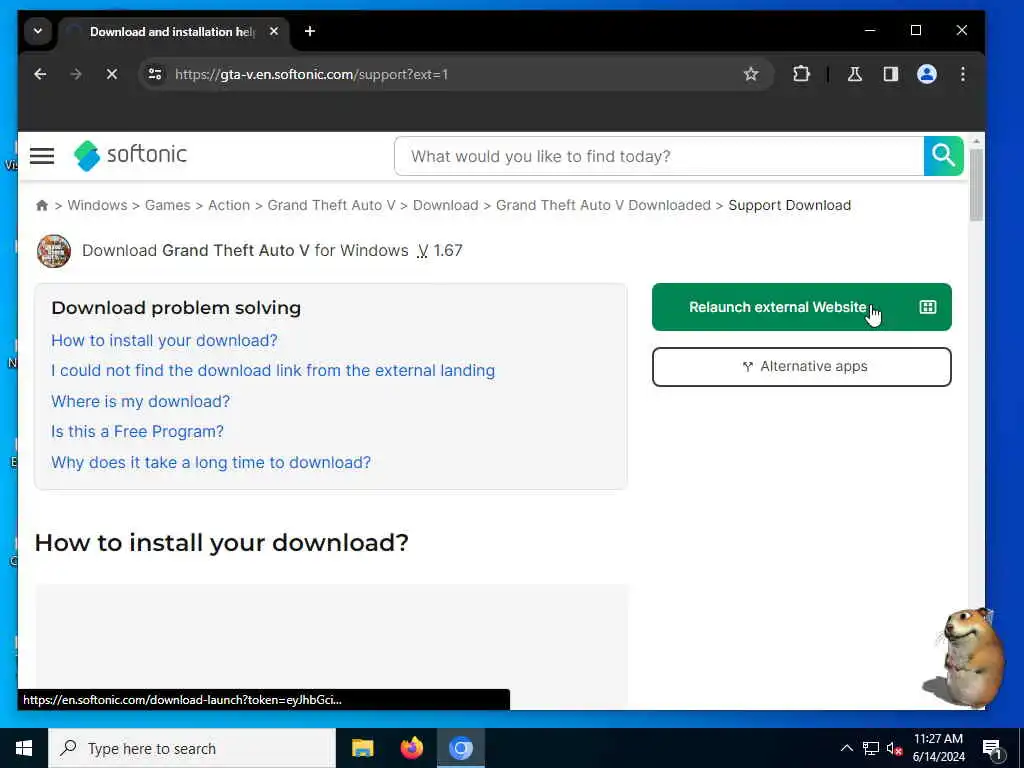This screenshot has height=768, width=1024.
Task: Open the Windows Start menu
Action: pyautogui.click(x=24, y=748)
